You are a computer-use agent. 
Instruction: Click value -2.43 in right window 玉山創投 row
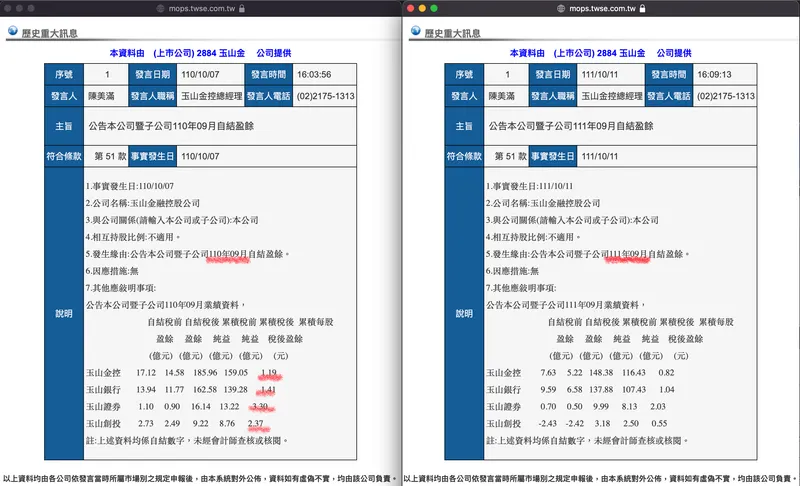547,423
